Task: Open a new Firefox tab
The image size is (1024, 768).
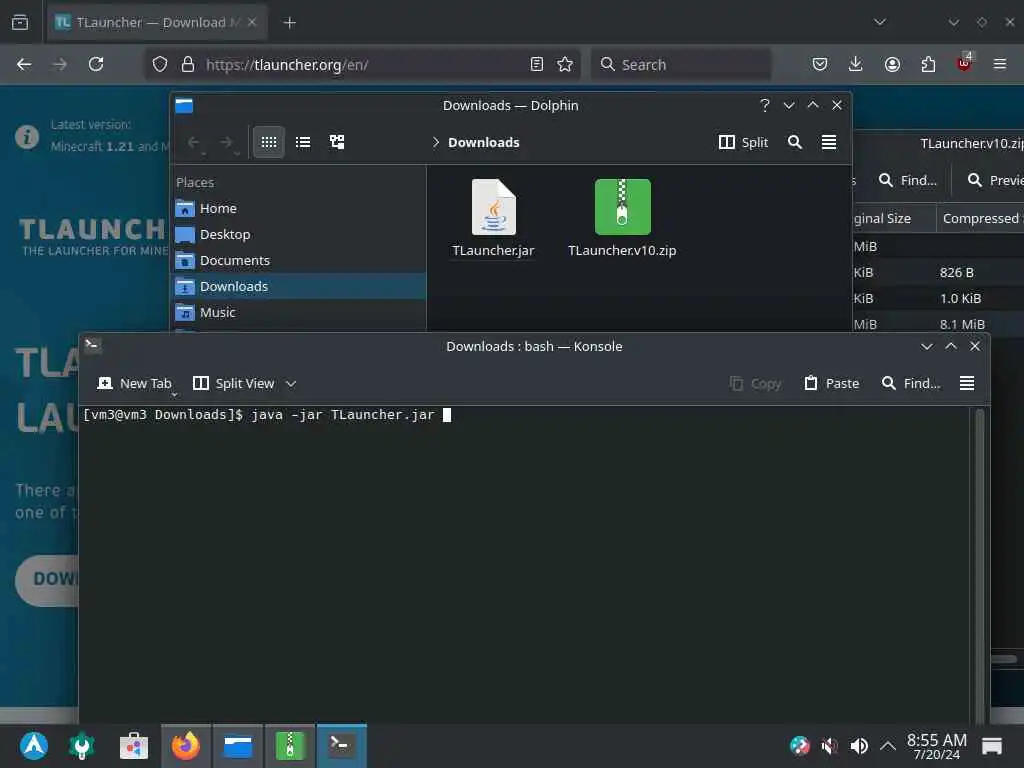Action: click(289, 23)
